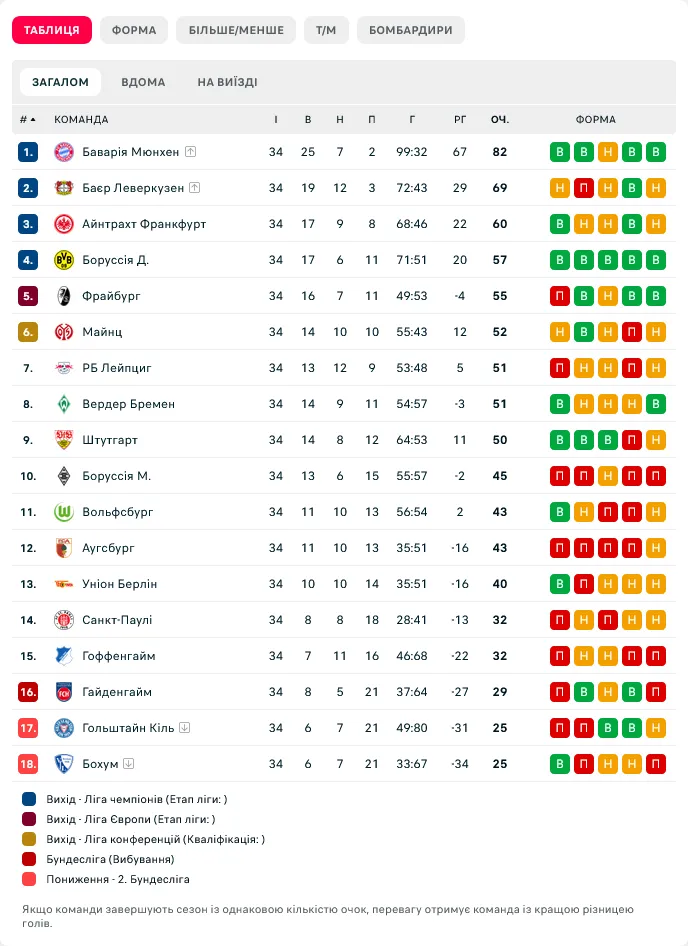
Task: Select the ЗАГАЛОМ overall filter
Action: (x=60, y=82)
